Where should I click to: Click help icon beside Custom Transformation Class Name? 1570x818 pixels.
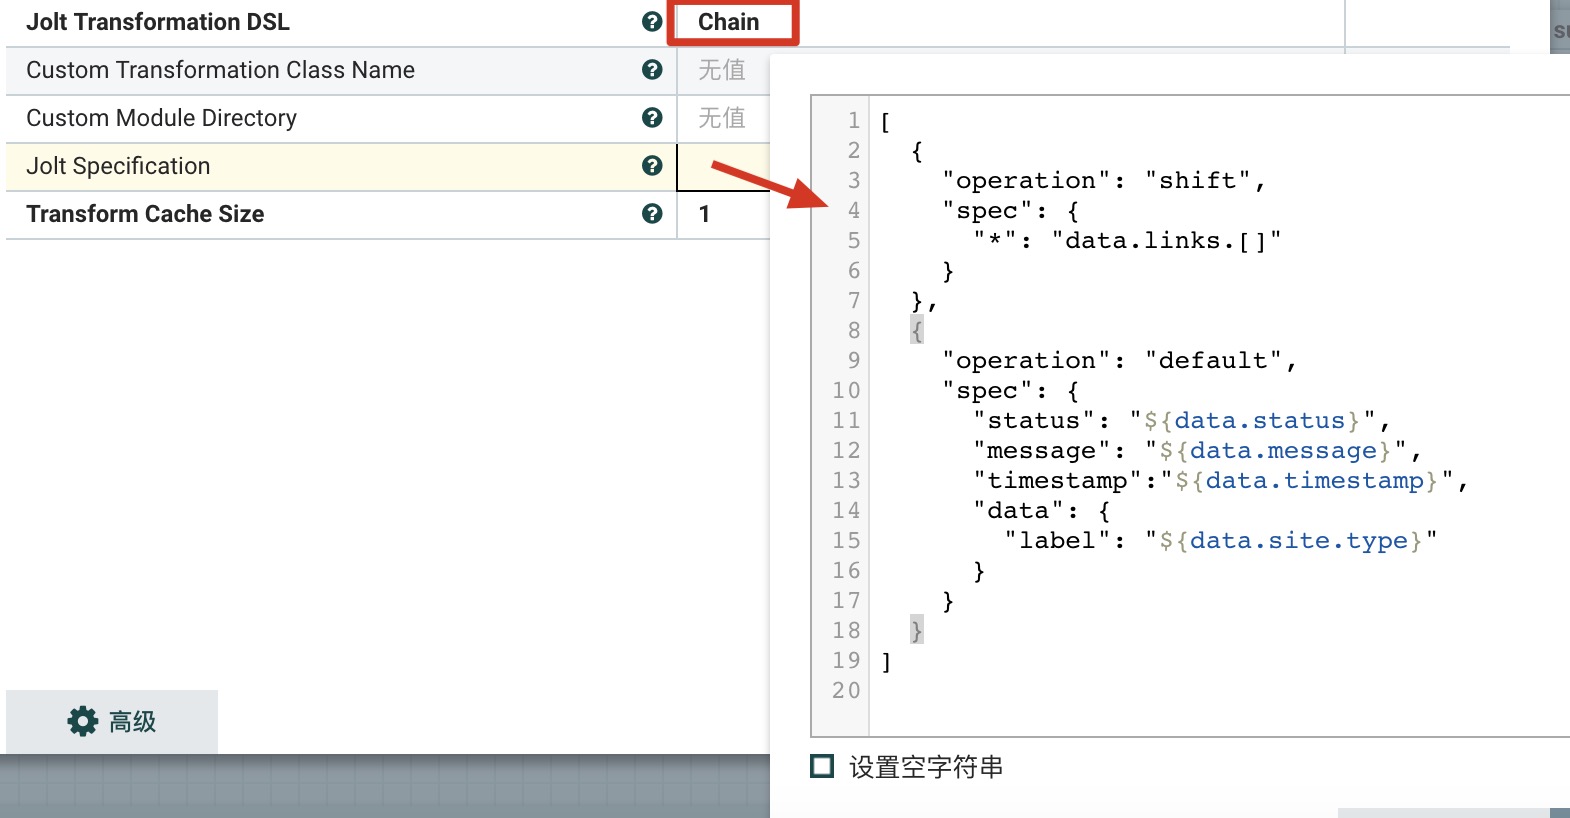(652, 70)
